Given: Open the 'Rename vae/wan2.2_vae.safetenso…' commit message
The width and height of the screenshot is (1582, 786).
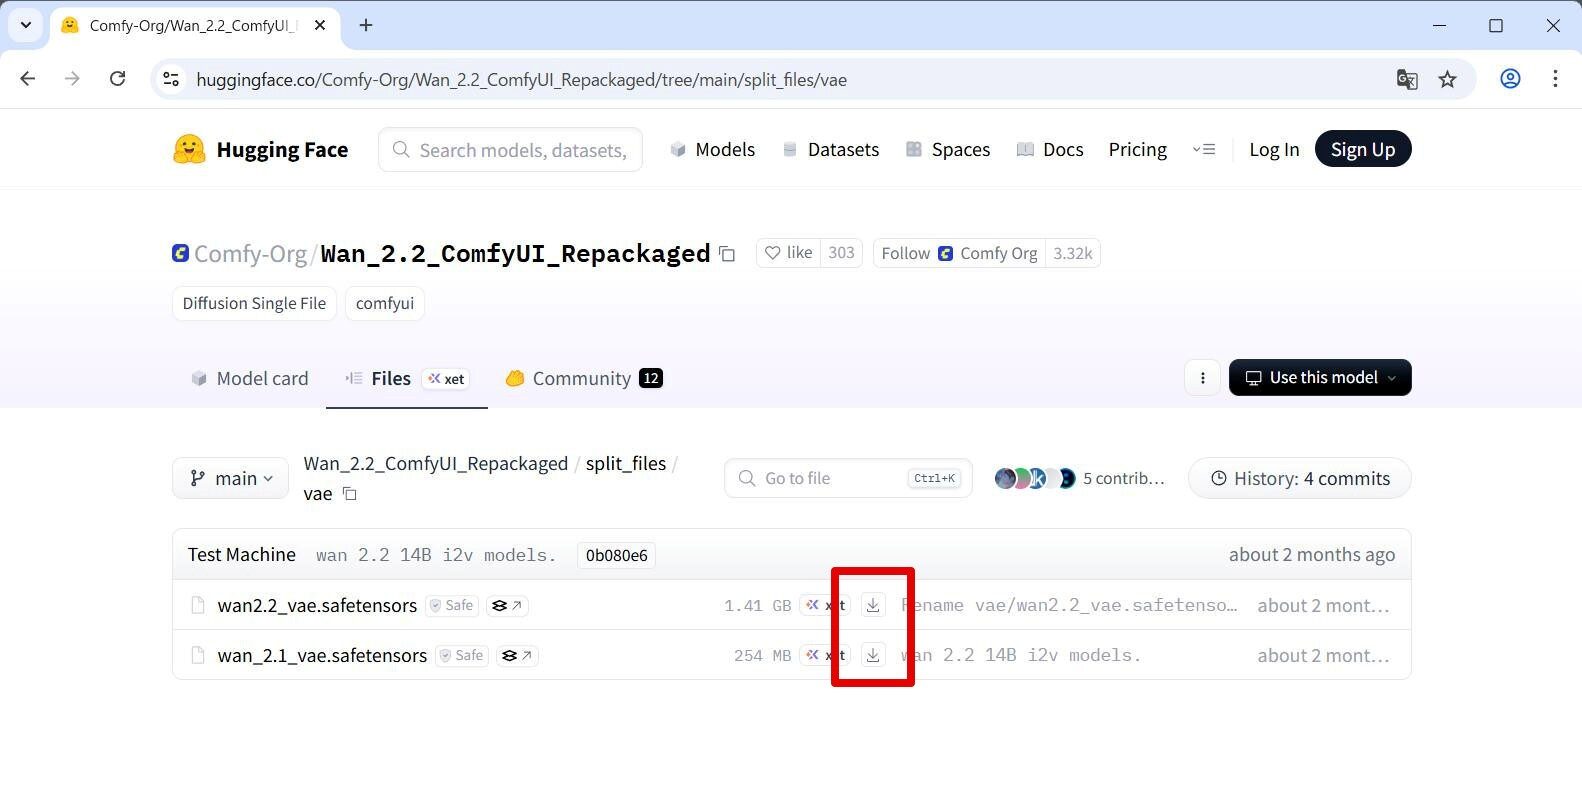Looking at the screenshot, I should [x=1069, y=605].
